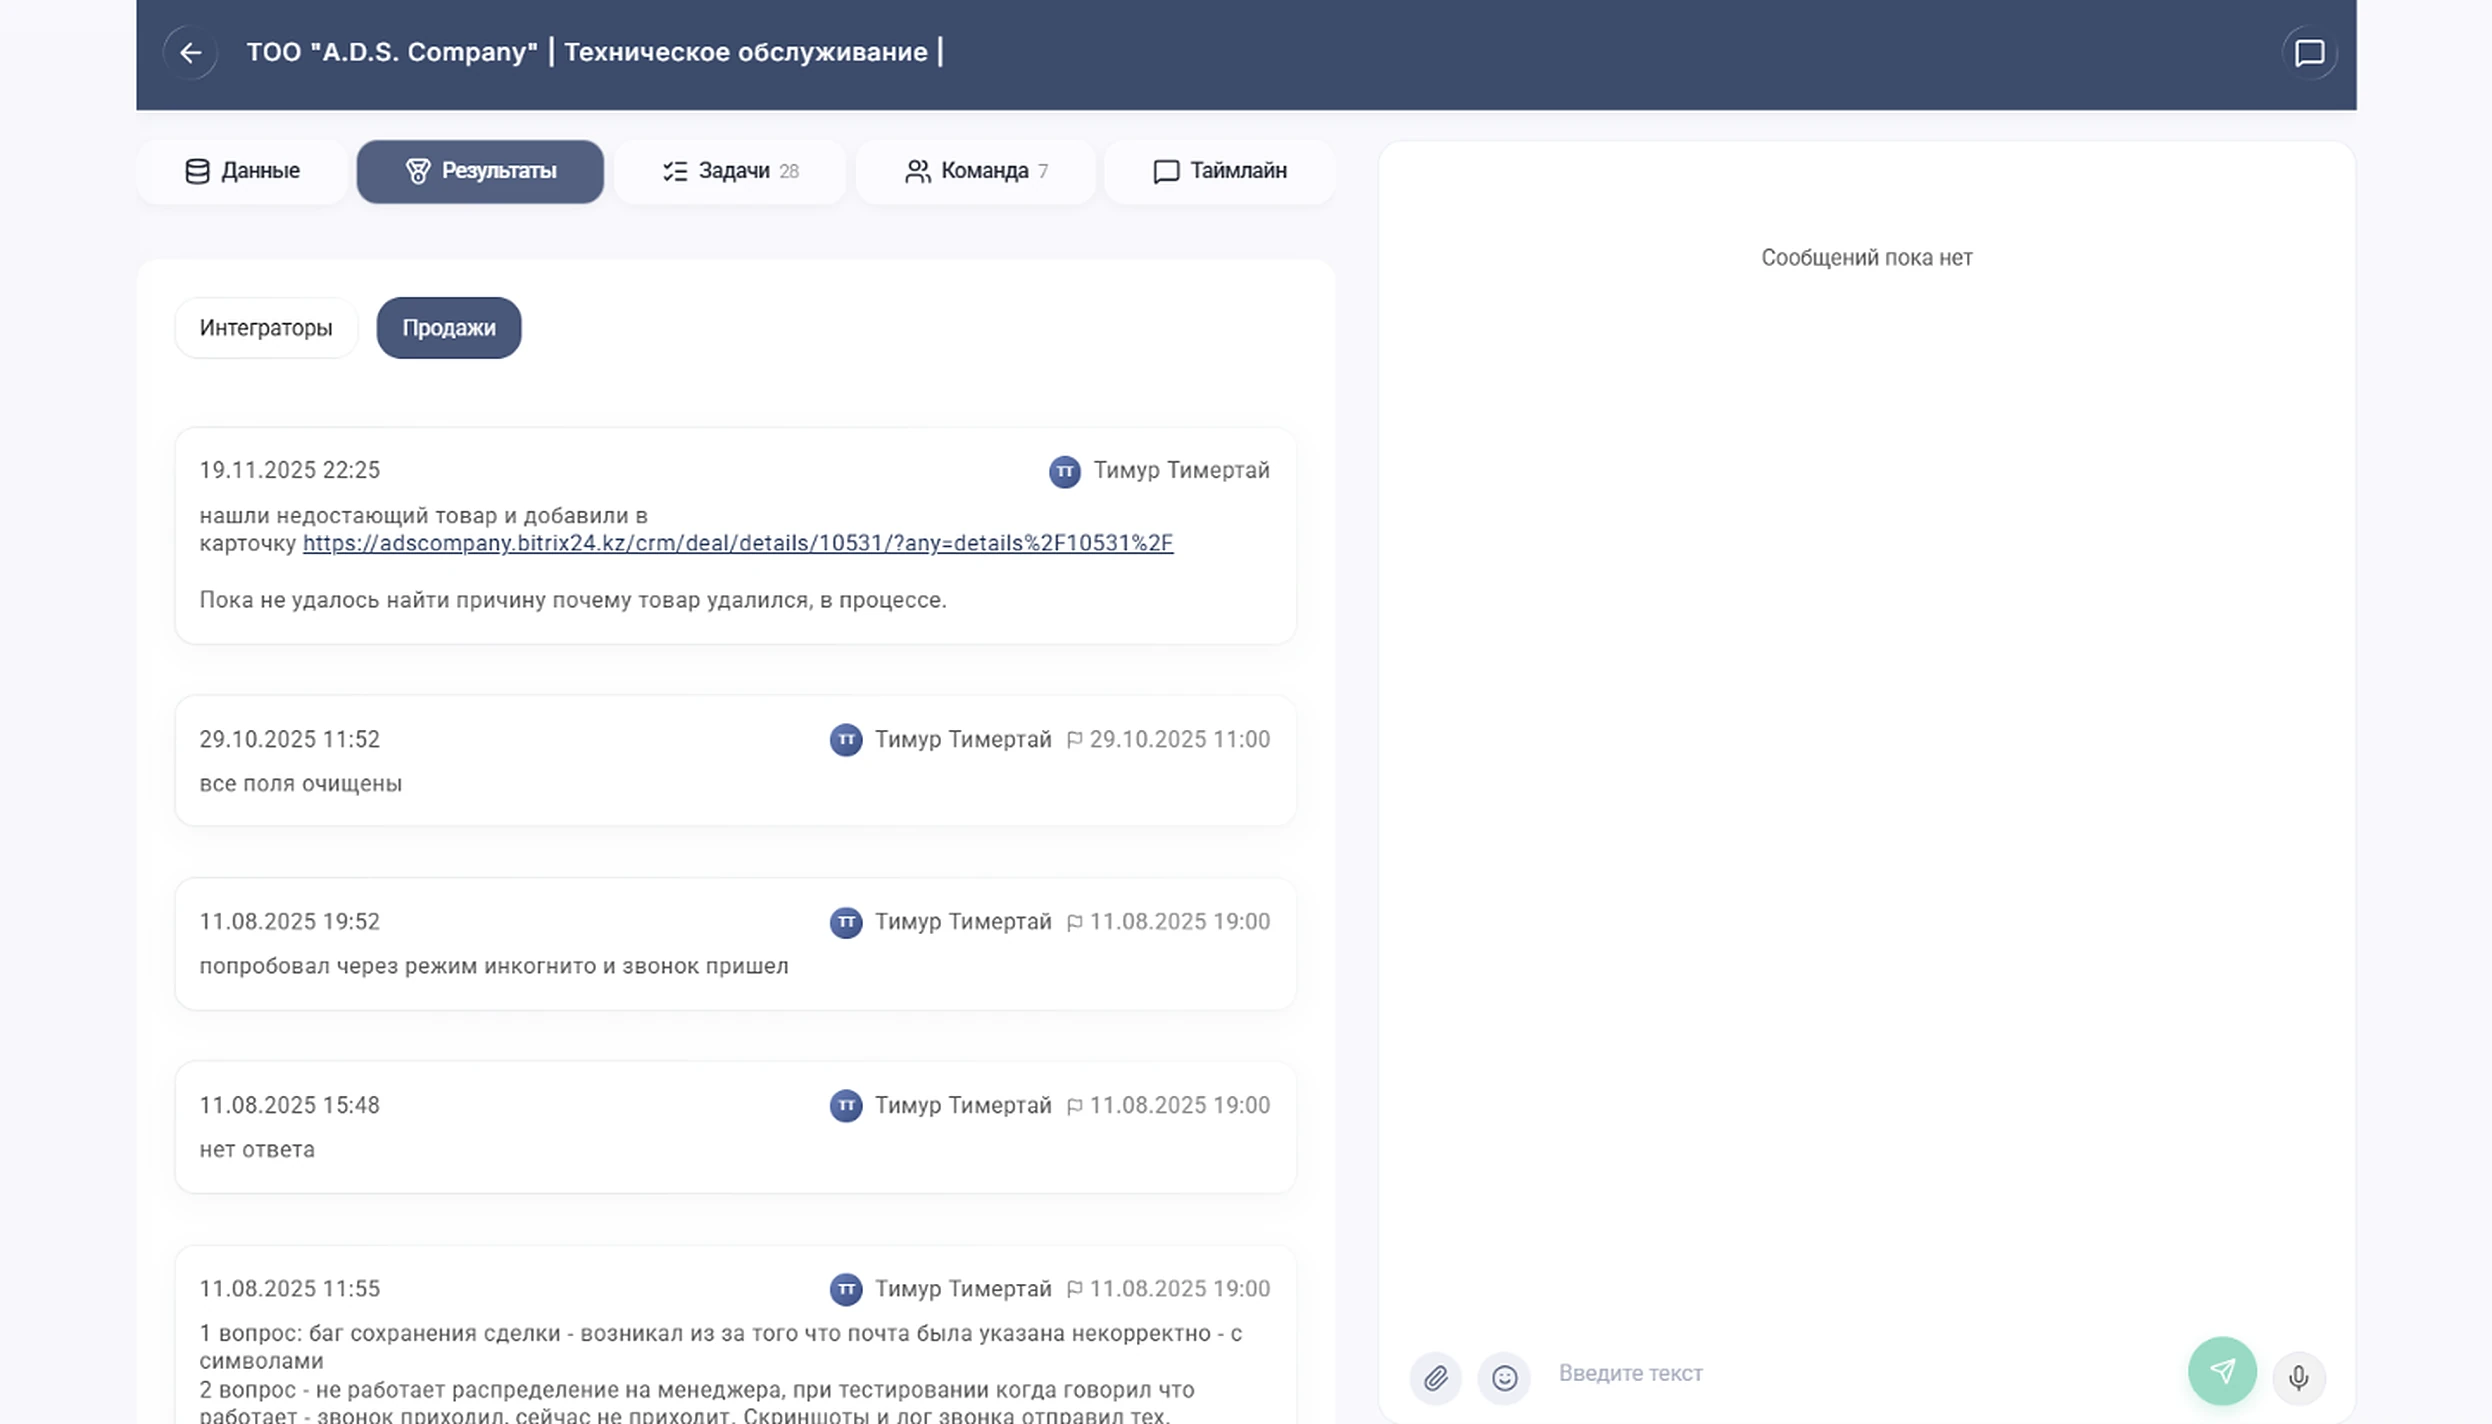Click the timestamp 11.08.2025 11:55
The width and height of the screenshot is (2492, 1424).
pyautogui.click(x=290, y=1288)
